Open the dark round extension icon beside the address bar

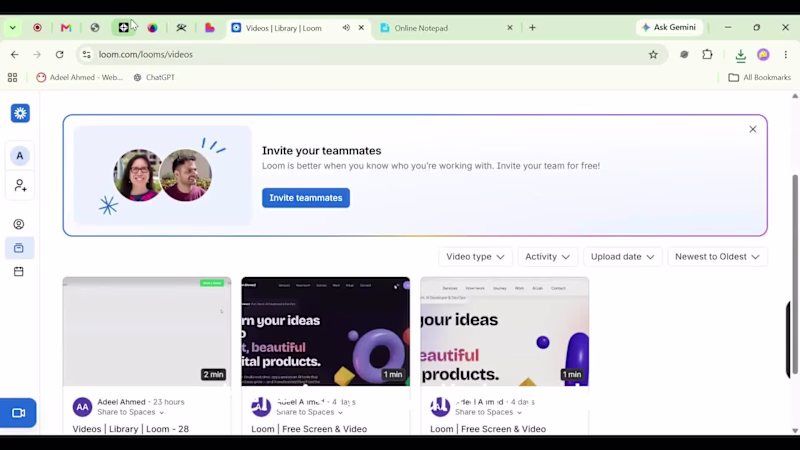click(684, 55)
